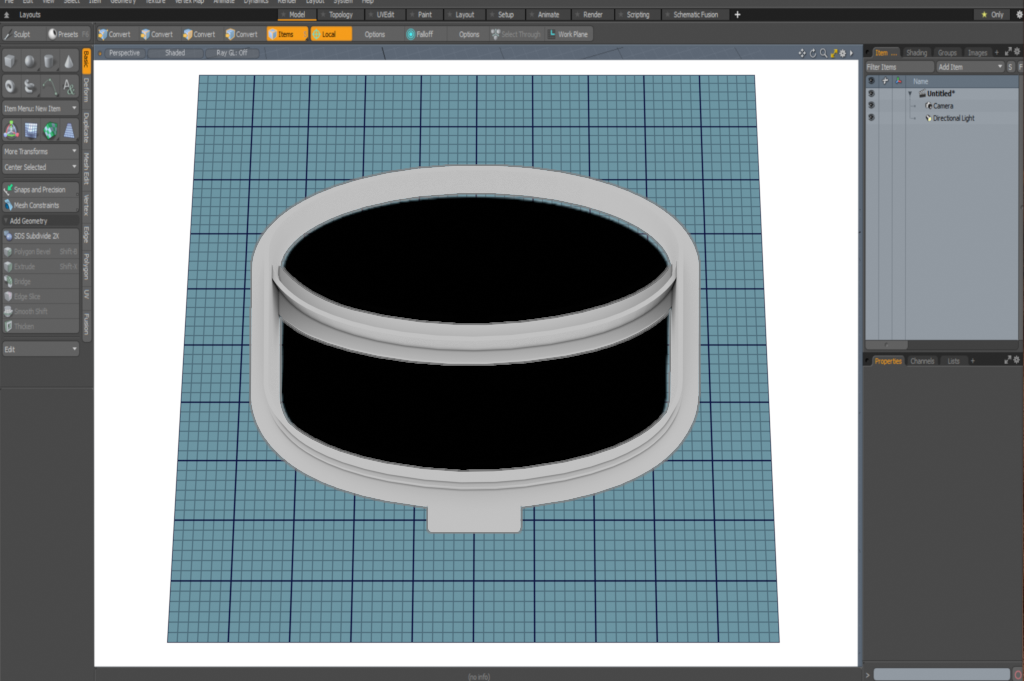The image size is (1024, 681).
Task: Choose the Torus primitive tool
Action: click(x=11, y=87)
